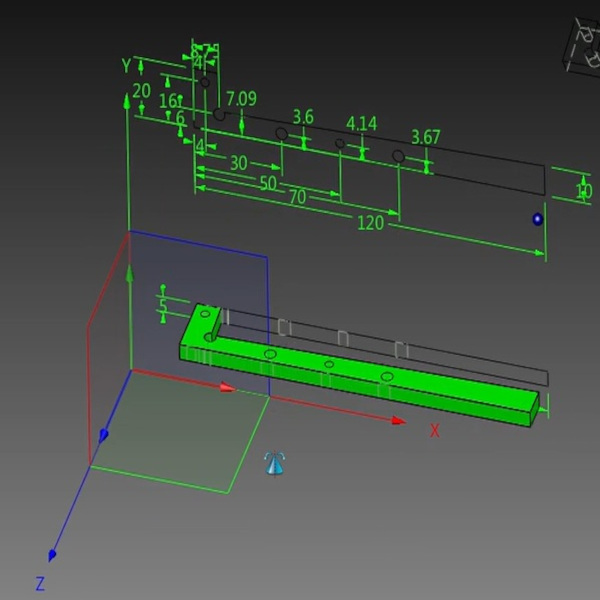Click the view cube in top-right corner

(582, 45)
